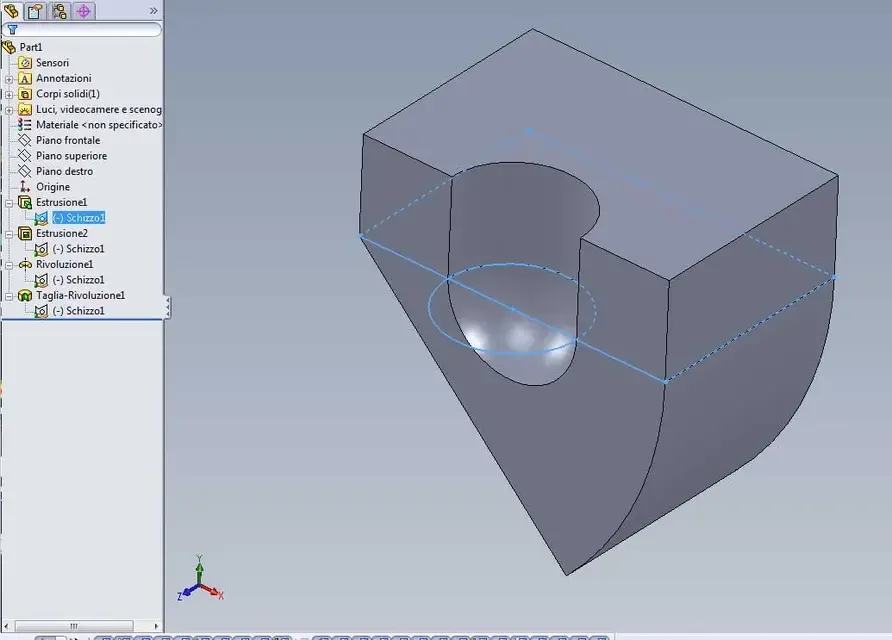Image resolution: width=892 pixels, height=640 pixels.
Task: Click the horizontal scrollbar thumb in tree
Action: pyautogui.click(x=74, y=626)
